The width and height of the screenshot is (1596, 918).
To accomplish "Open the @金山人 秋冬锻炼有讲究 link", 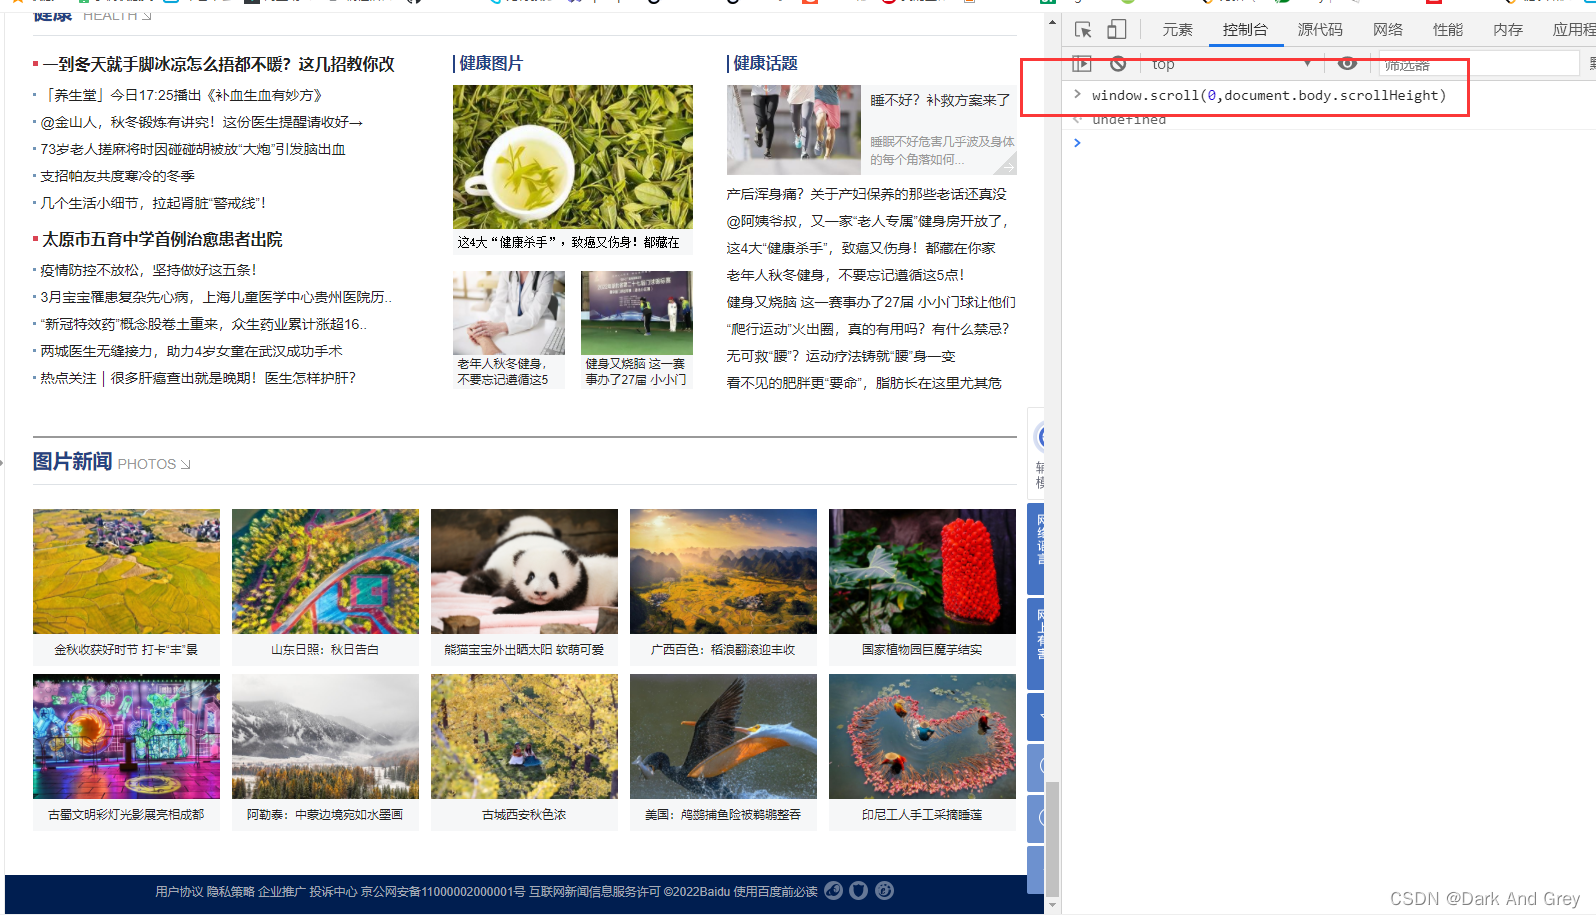I will click(201, 123).
